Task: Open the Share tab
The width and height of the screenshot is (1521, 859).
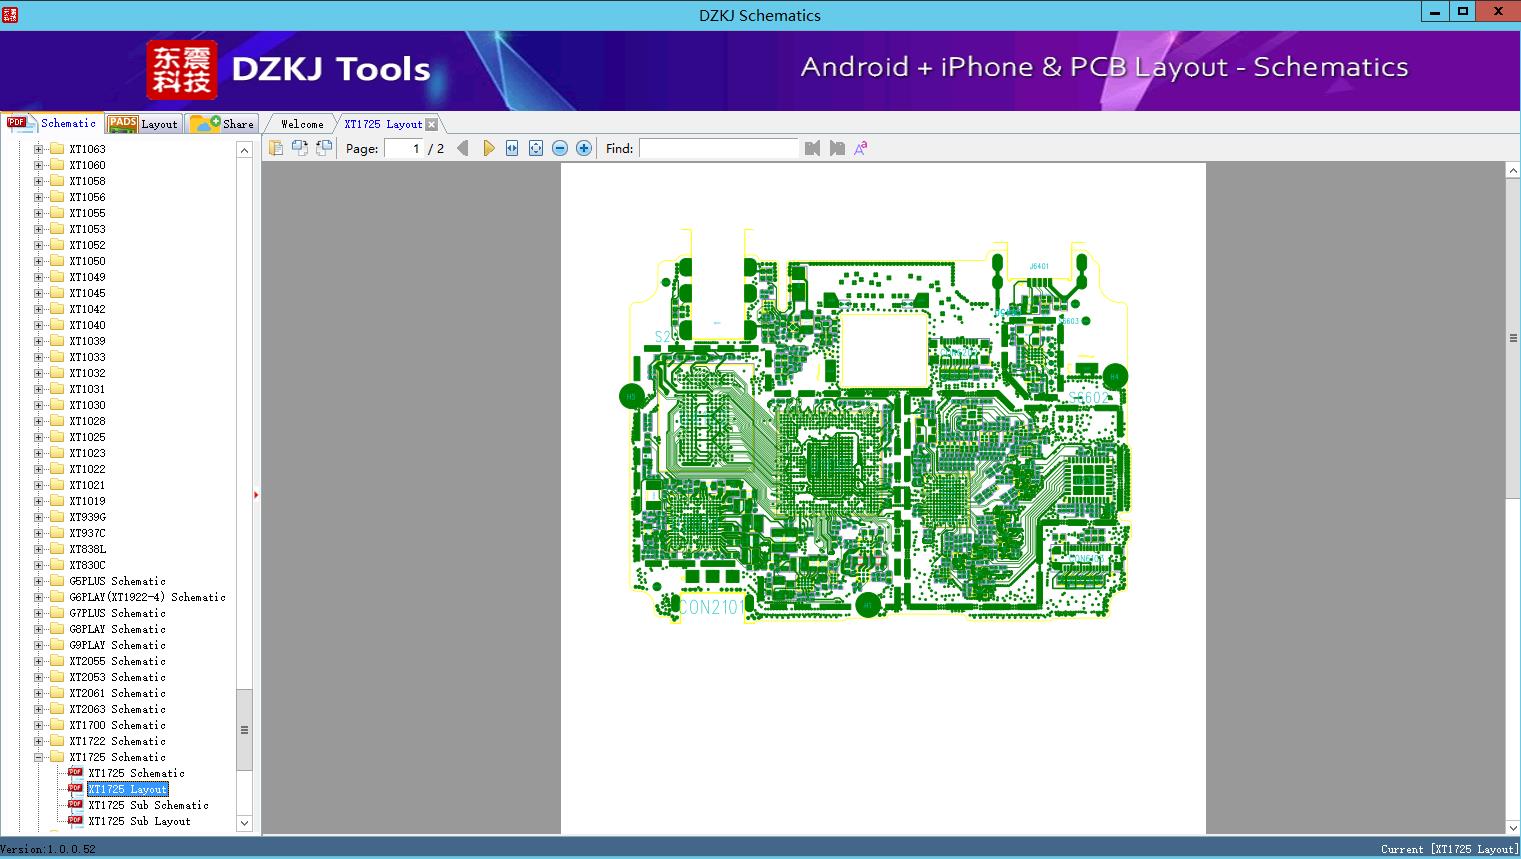Action: point(222,124)
